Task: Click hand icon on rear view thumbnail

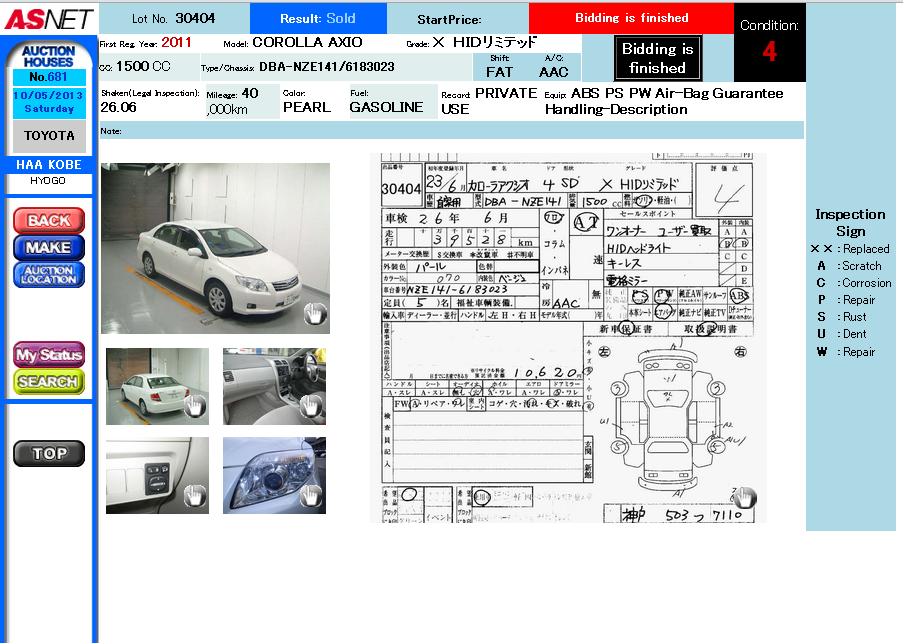Action: 195,406
